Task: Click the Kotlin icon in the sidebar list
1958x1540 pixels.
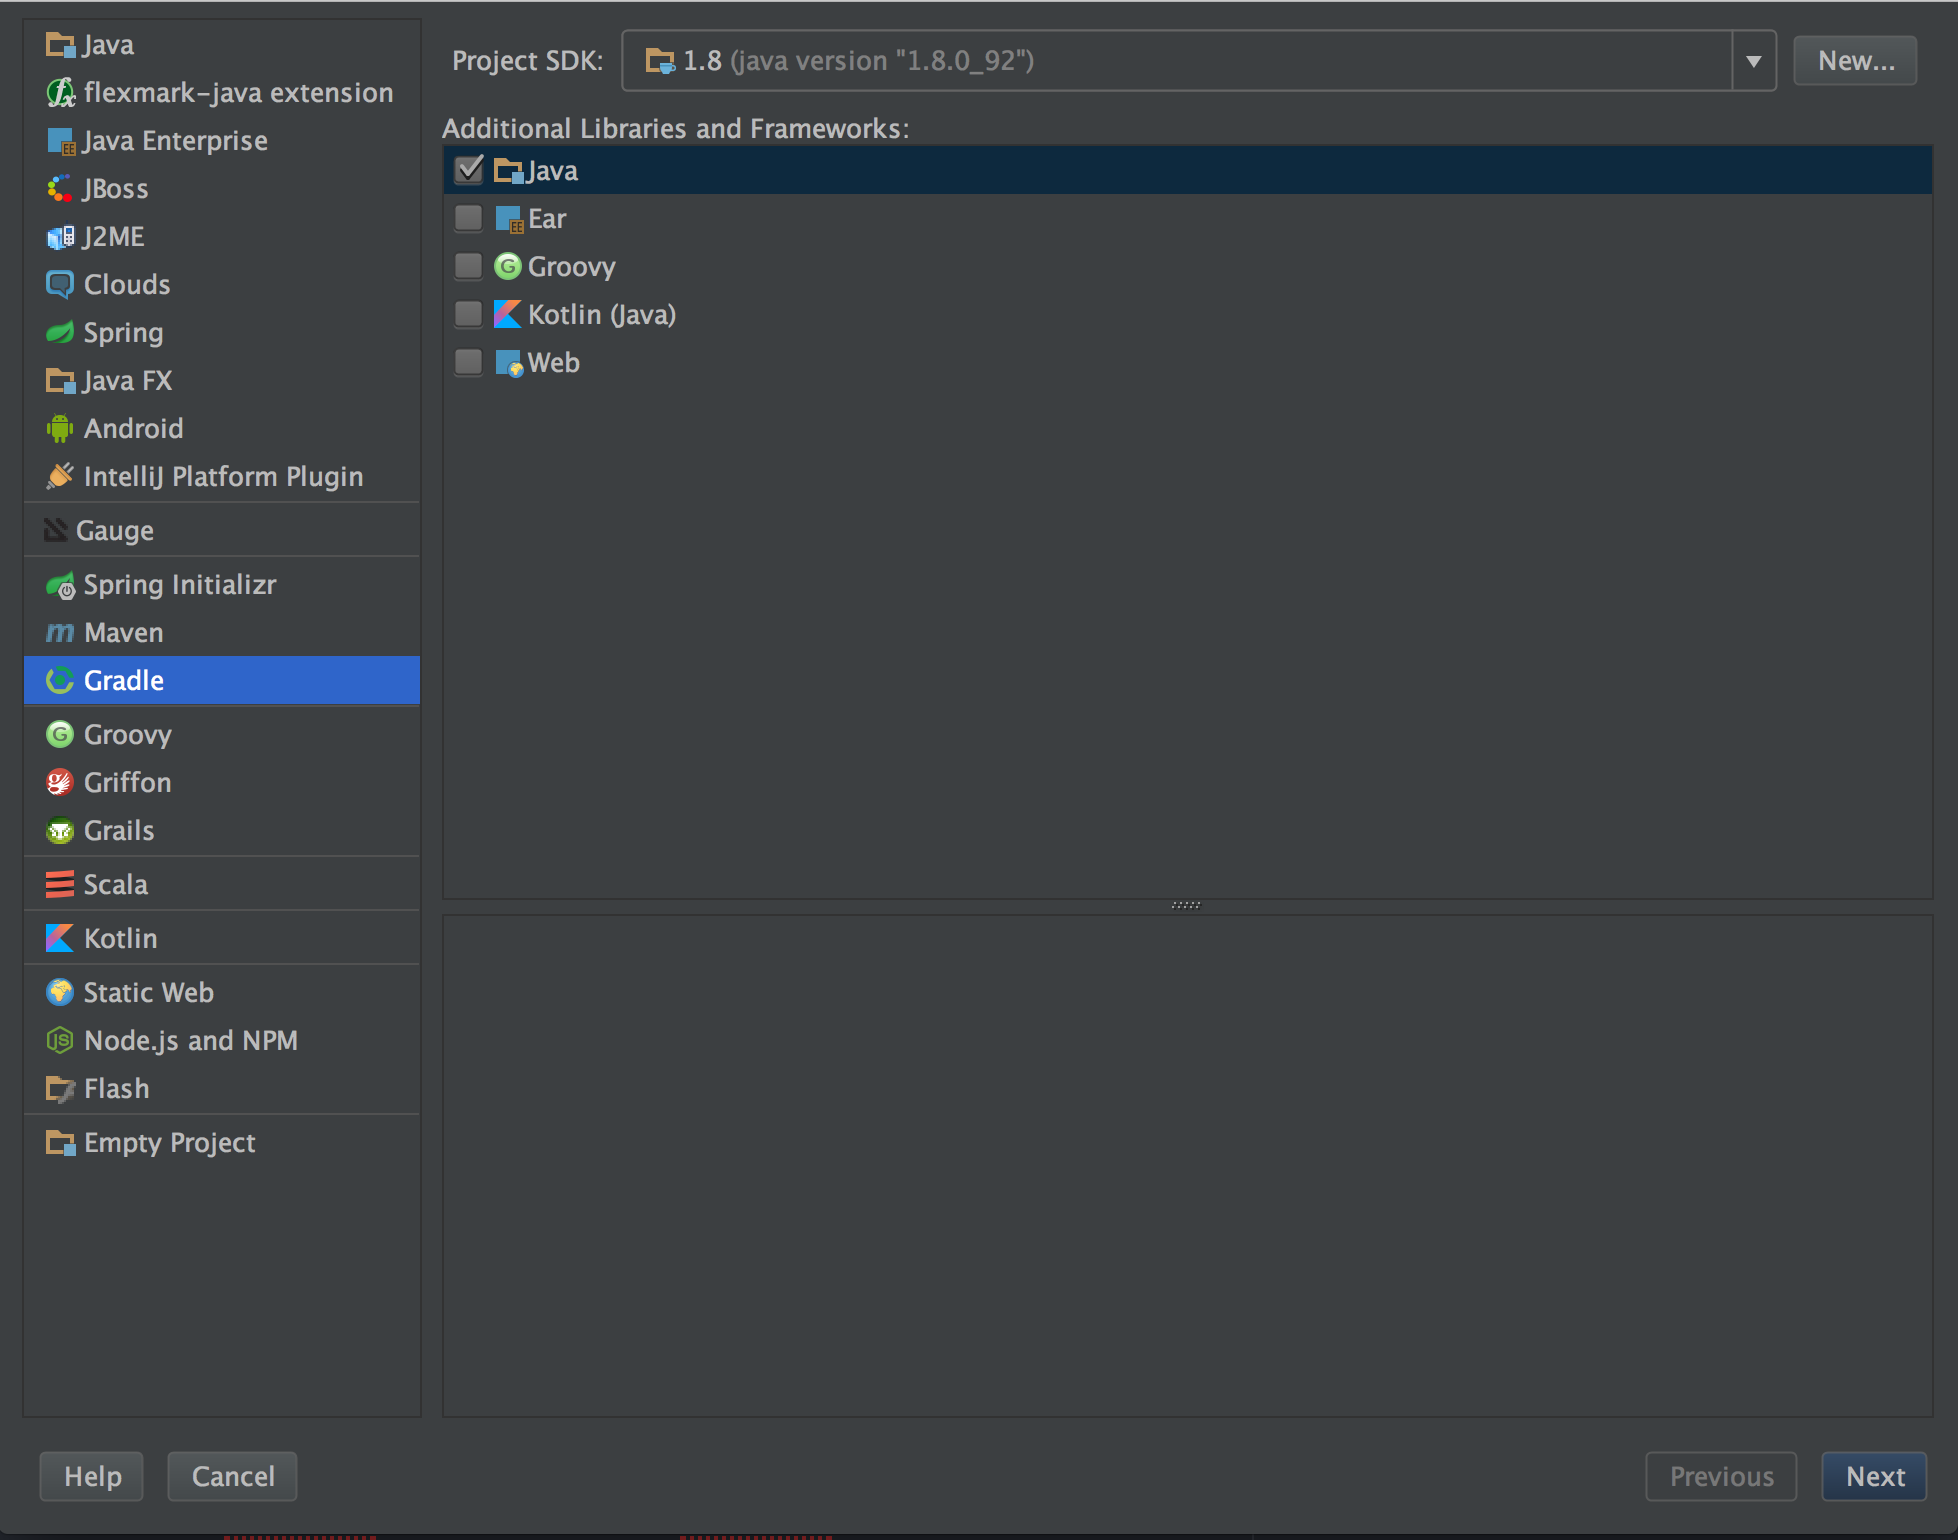Action: 60,939
